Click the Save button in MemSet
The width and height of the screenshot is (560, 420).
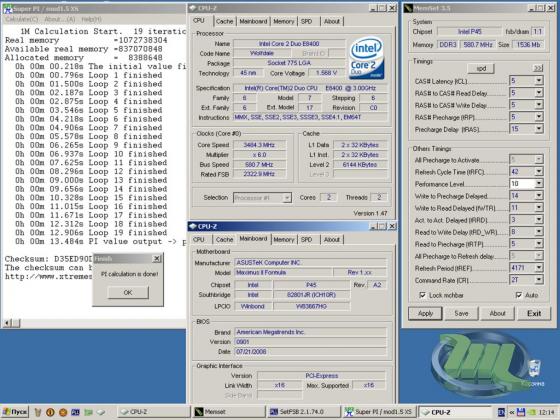461,313
